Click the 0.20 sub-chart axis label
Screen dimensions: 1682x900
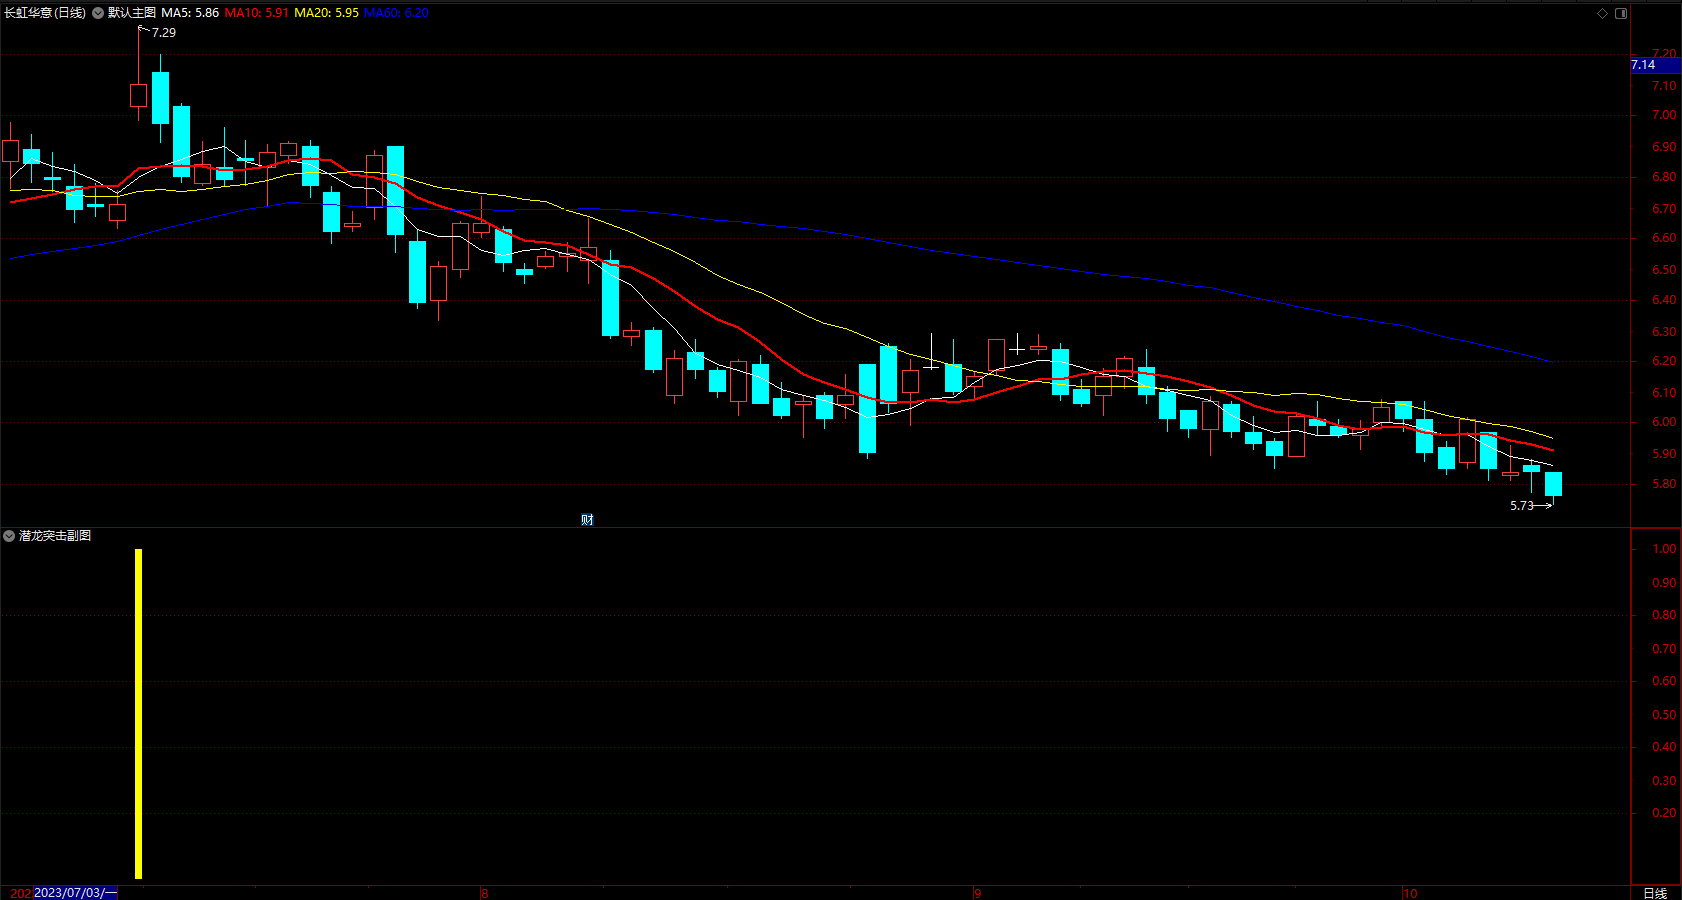(1664, 813)
